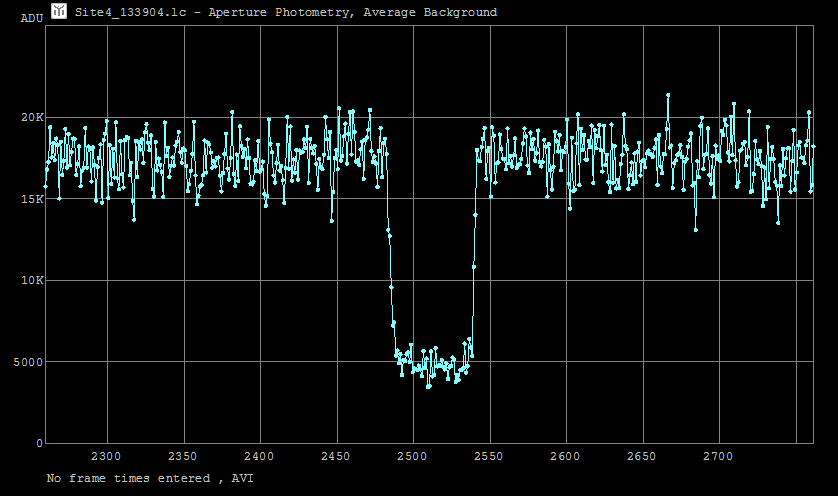Viewport: 838px width, 496px height.
Task: Click the 20K y-axis label
Action: 32,117
